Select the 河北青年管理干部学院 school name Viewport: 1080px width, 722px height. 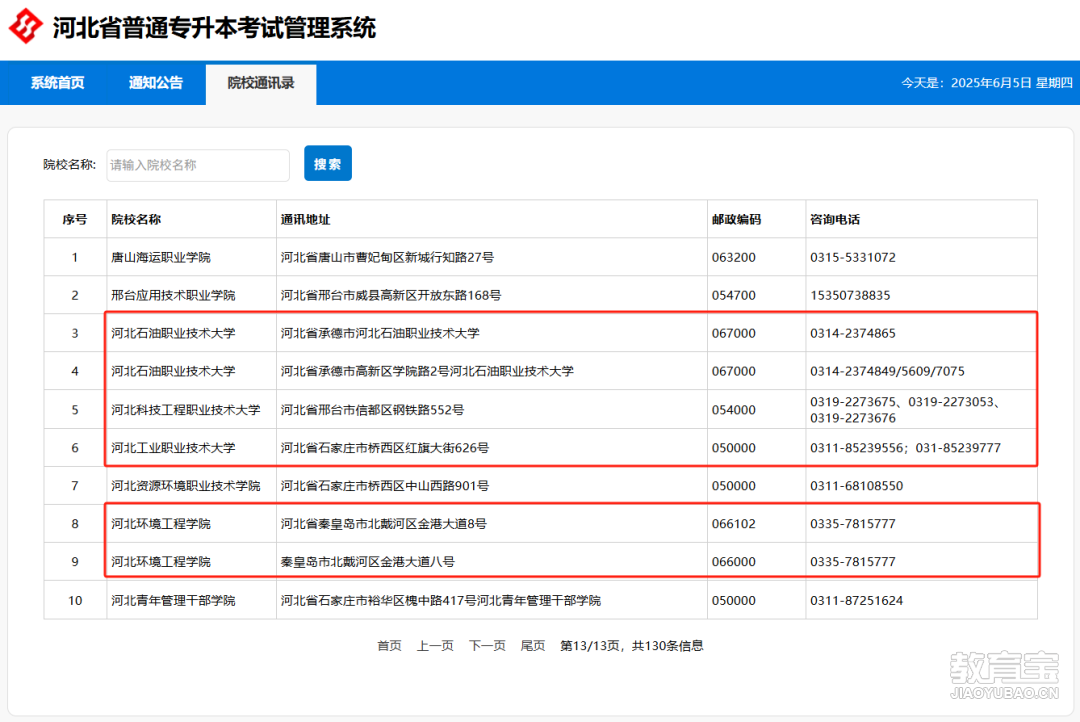pyautogui.click(x=173, y=600)
